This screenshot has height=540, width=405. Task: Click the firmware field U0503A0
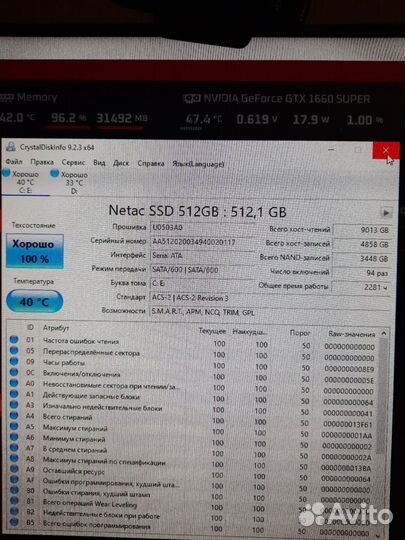(x=201, y=227)
